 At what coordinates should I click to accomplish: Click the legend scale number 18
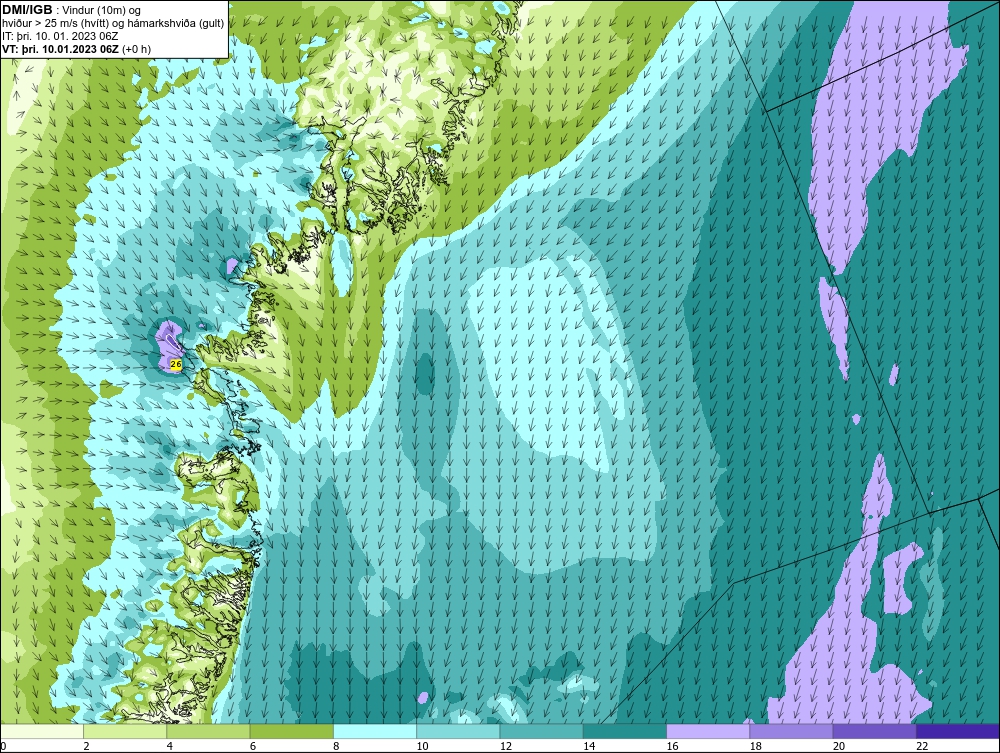(x=756, y=747)
